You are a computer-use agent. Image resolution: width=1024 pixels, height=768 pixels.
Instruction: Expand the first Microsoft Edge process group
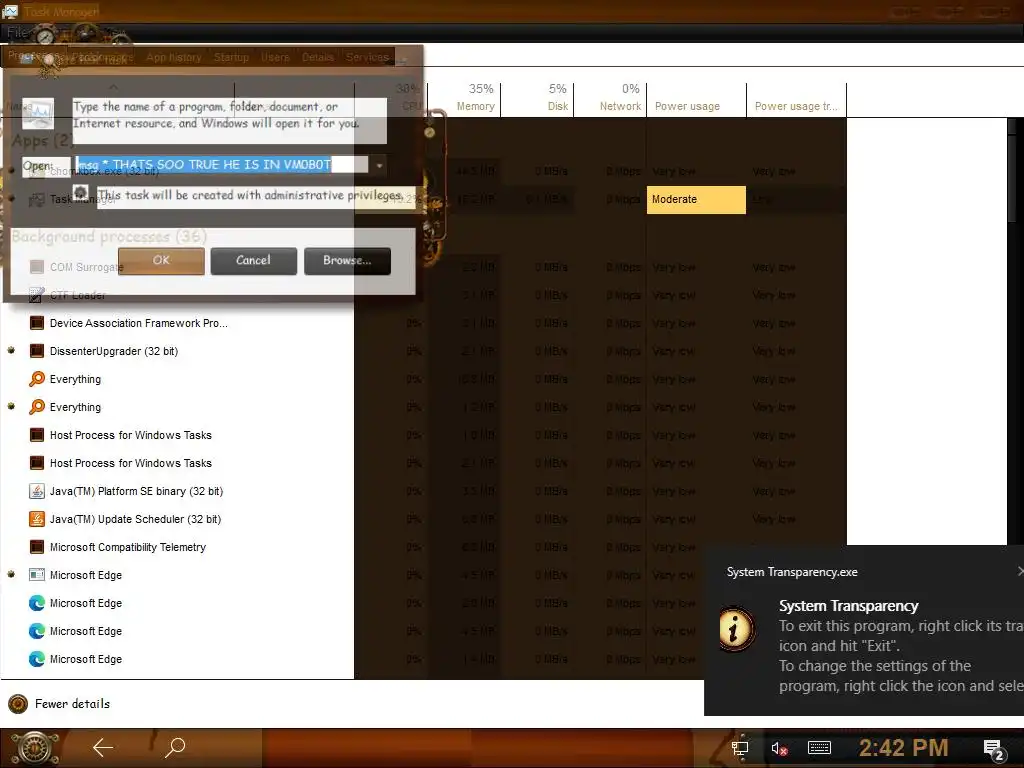tap(11, 575)
